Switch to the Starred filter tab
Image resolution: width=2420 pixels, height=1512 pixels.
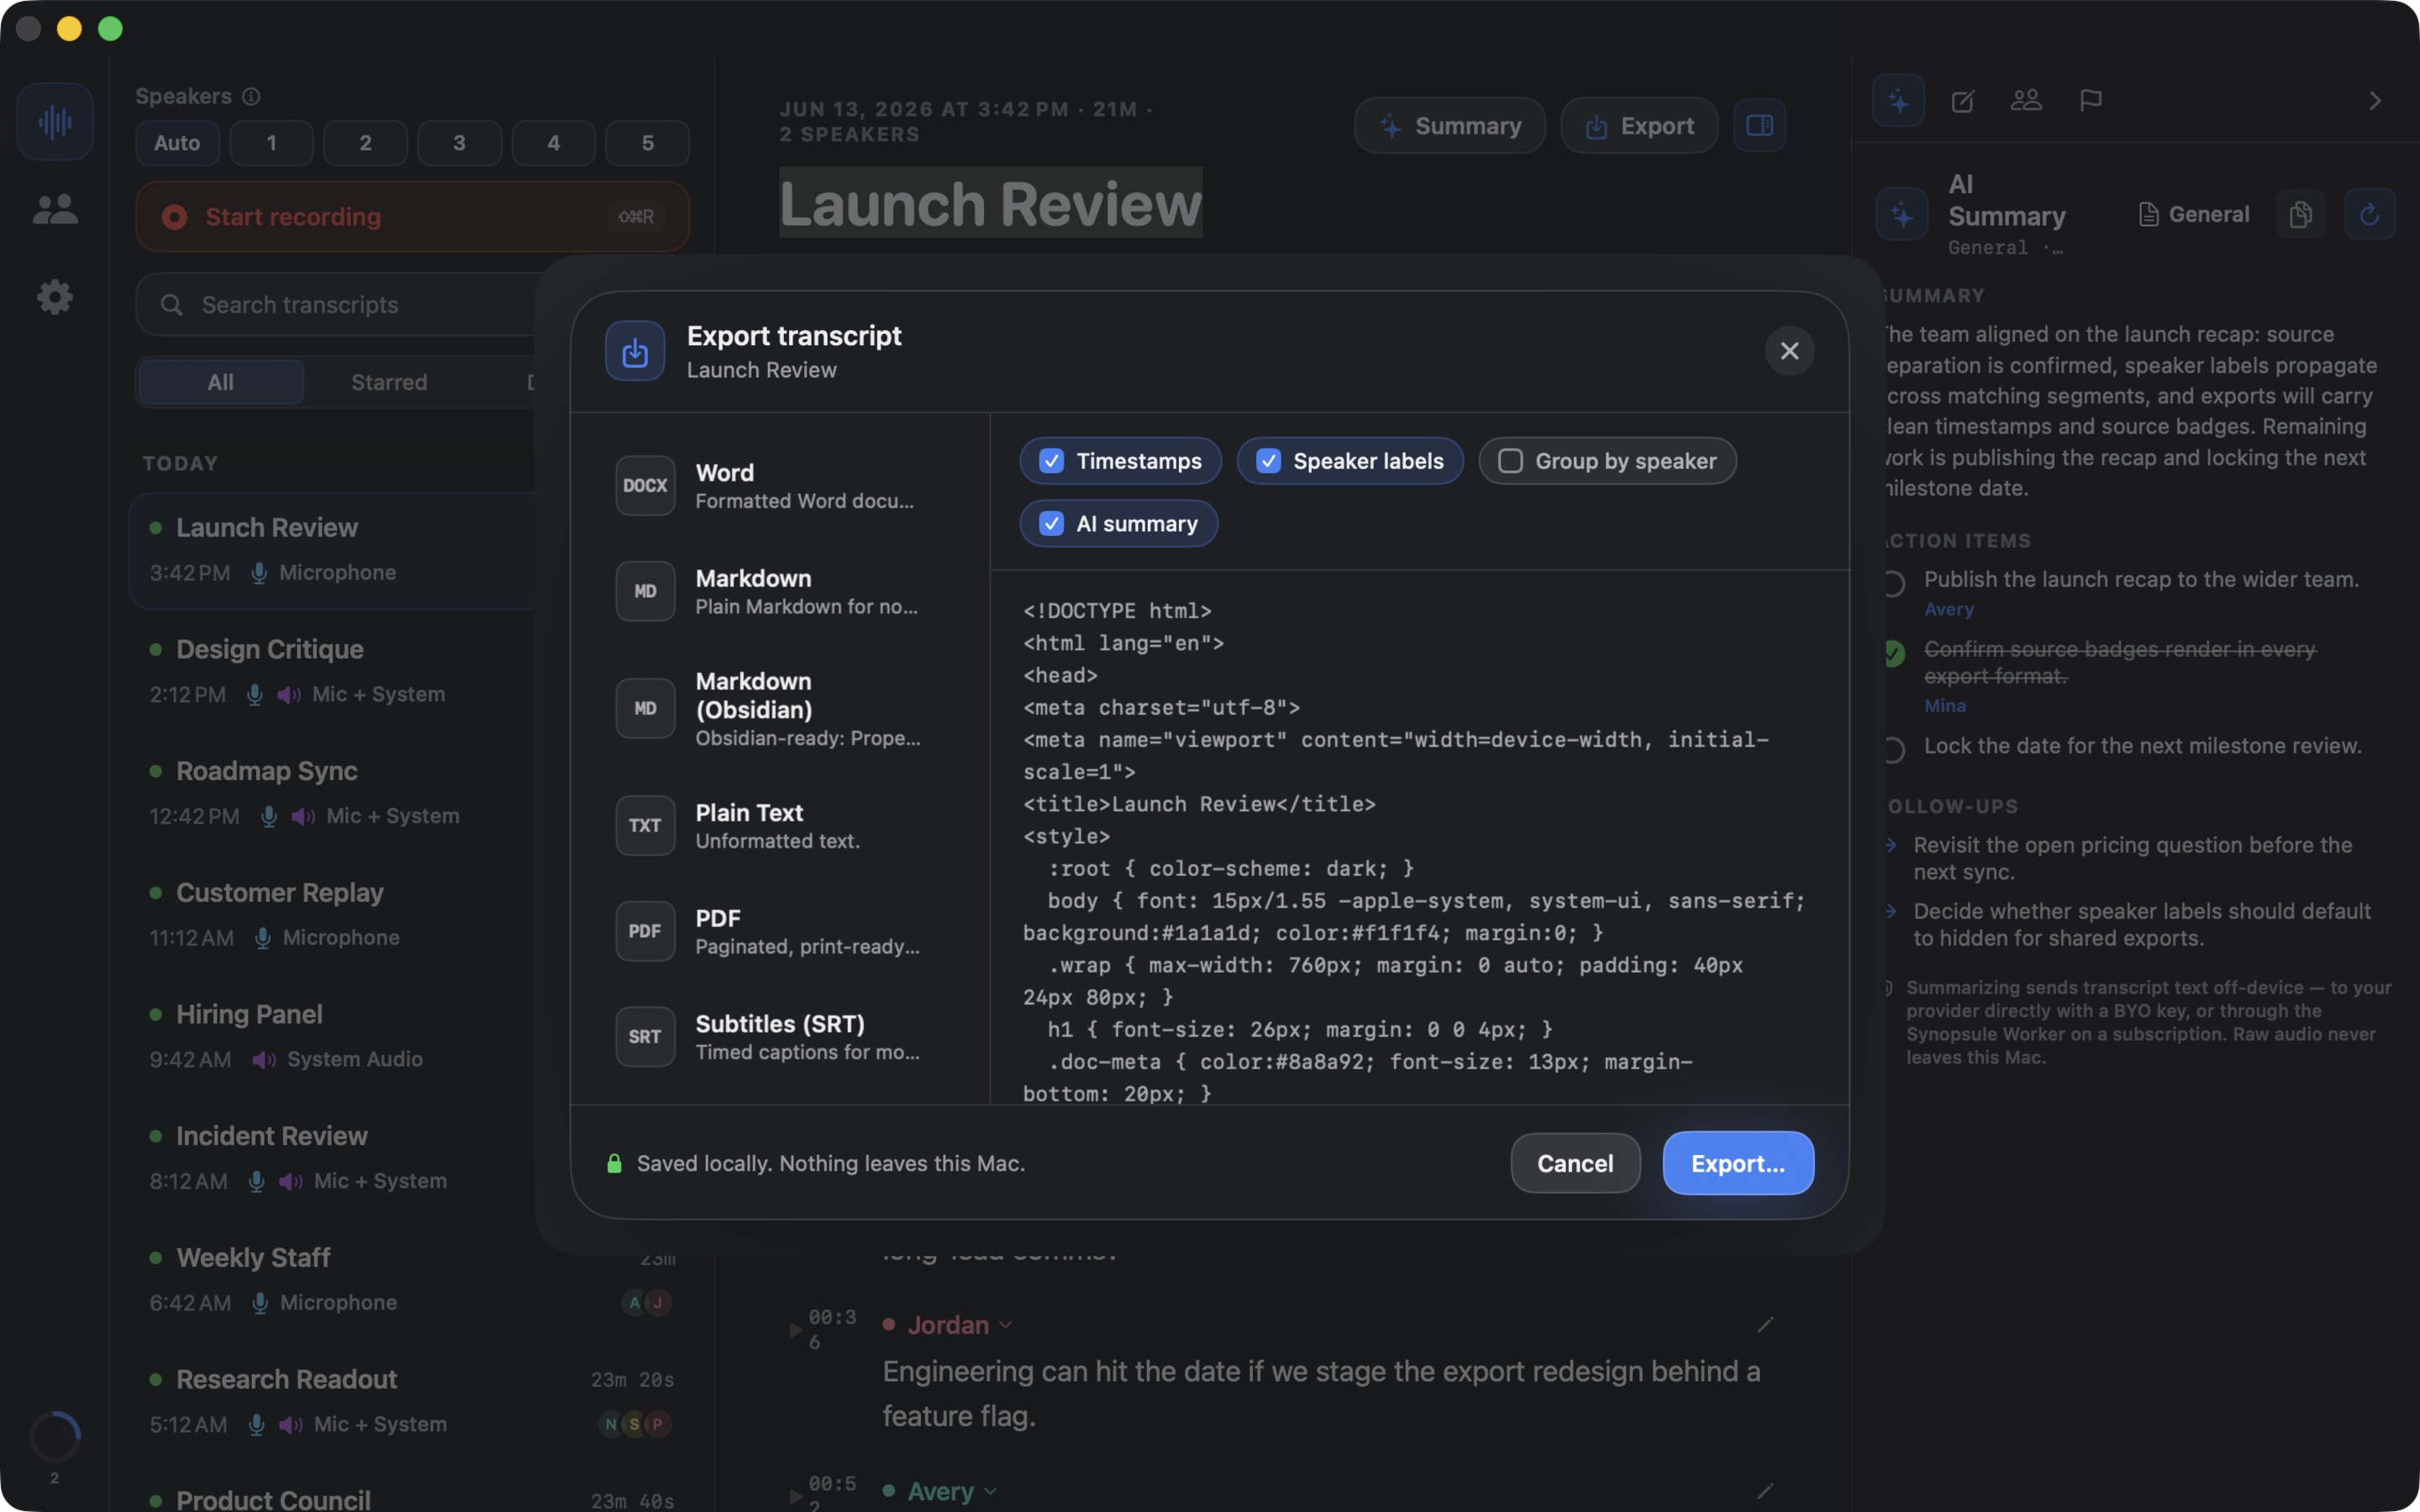389,383
